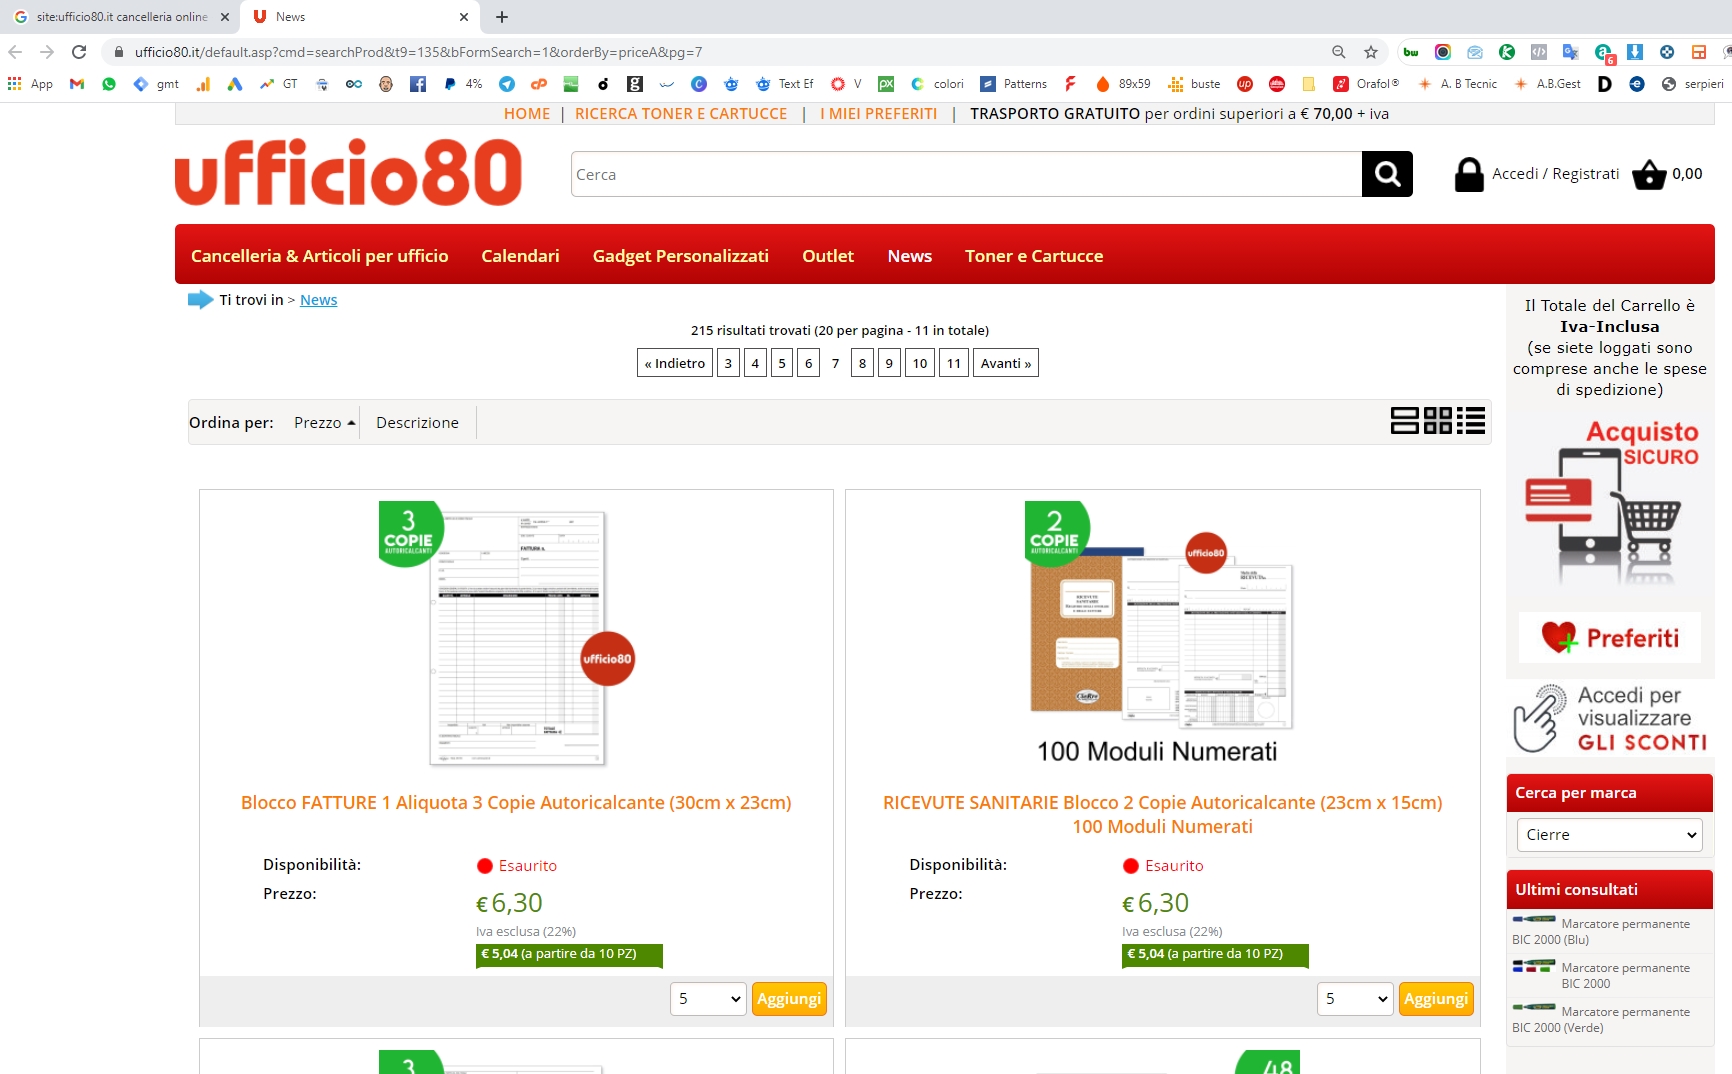Open the browser zoom magnifier icon
The height and width of the screenshot is (1074, 1732).
click(x=1339, y=52)
